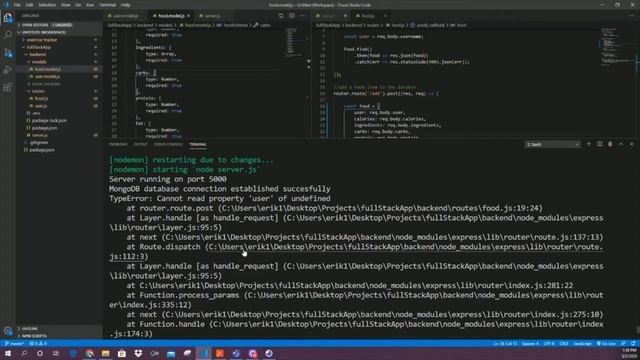The image size is (640, 360).
Task: Kill terminal with trash icon
Action: tap(610, 144)
